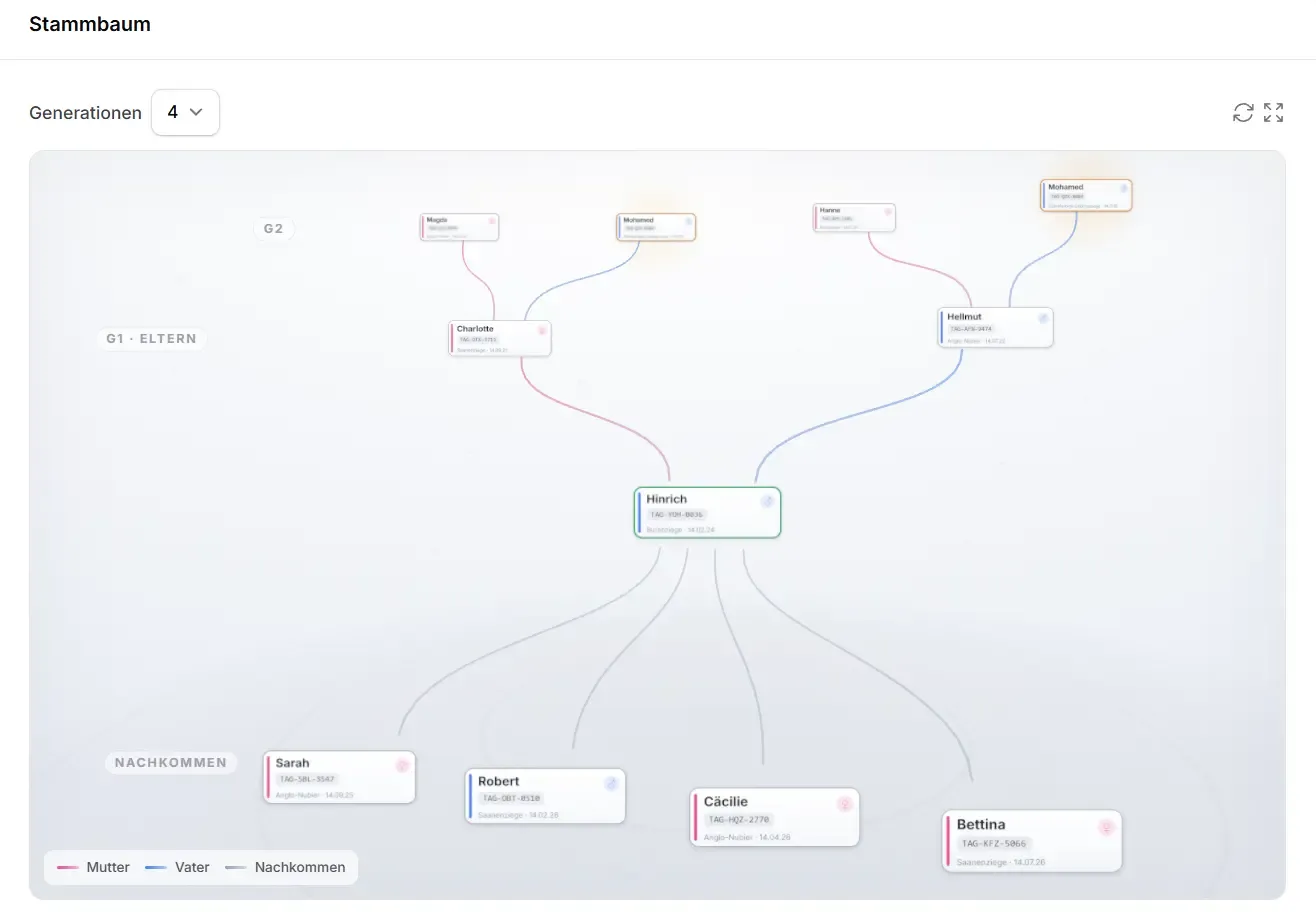The image size is (1316, 912).
Task: Click the NACHKOMMEN generation label
Action: tap(171, 763)
